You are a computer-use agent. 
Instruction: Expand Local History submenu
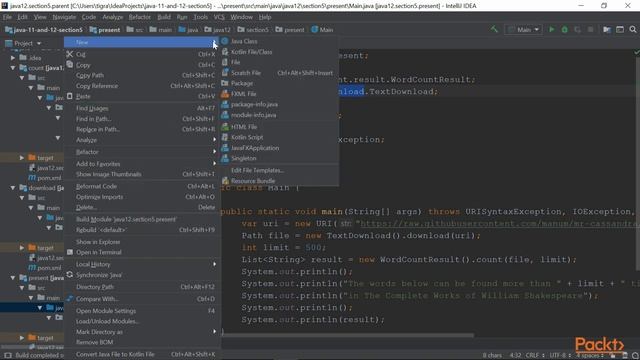[142, 264]
